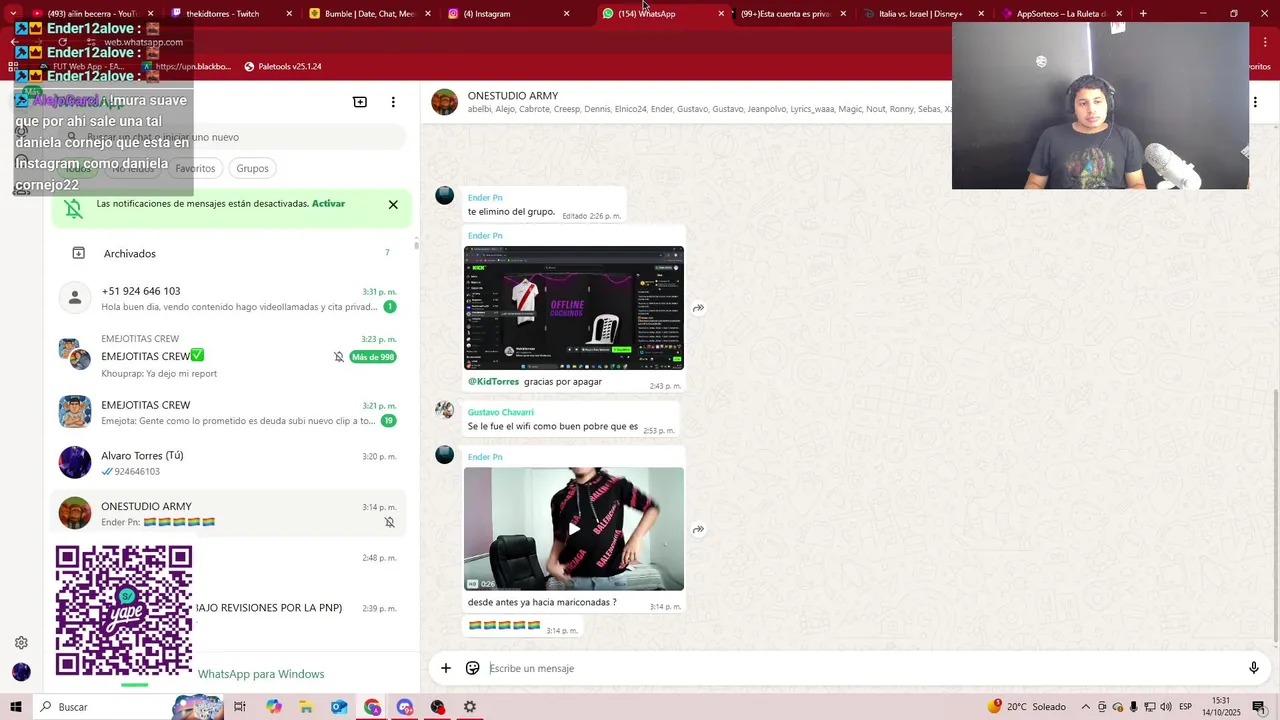The image size is (1280, 720).
Task: Open the chat list three-dot menu
Action: (393, 102)
